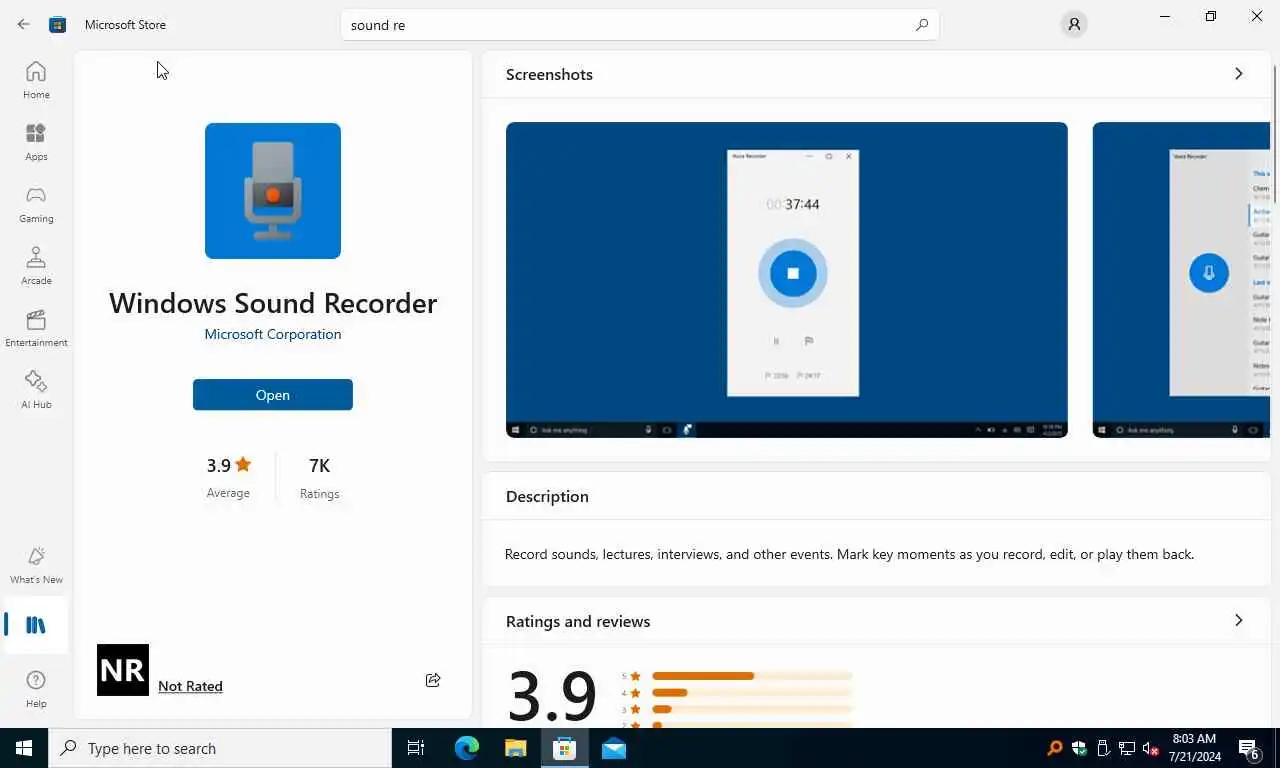Launch Microsoft Edge from the taskbar
This screenshot has height=768, width=1280.
click(467, 748)
